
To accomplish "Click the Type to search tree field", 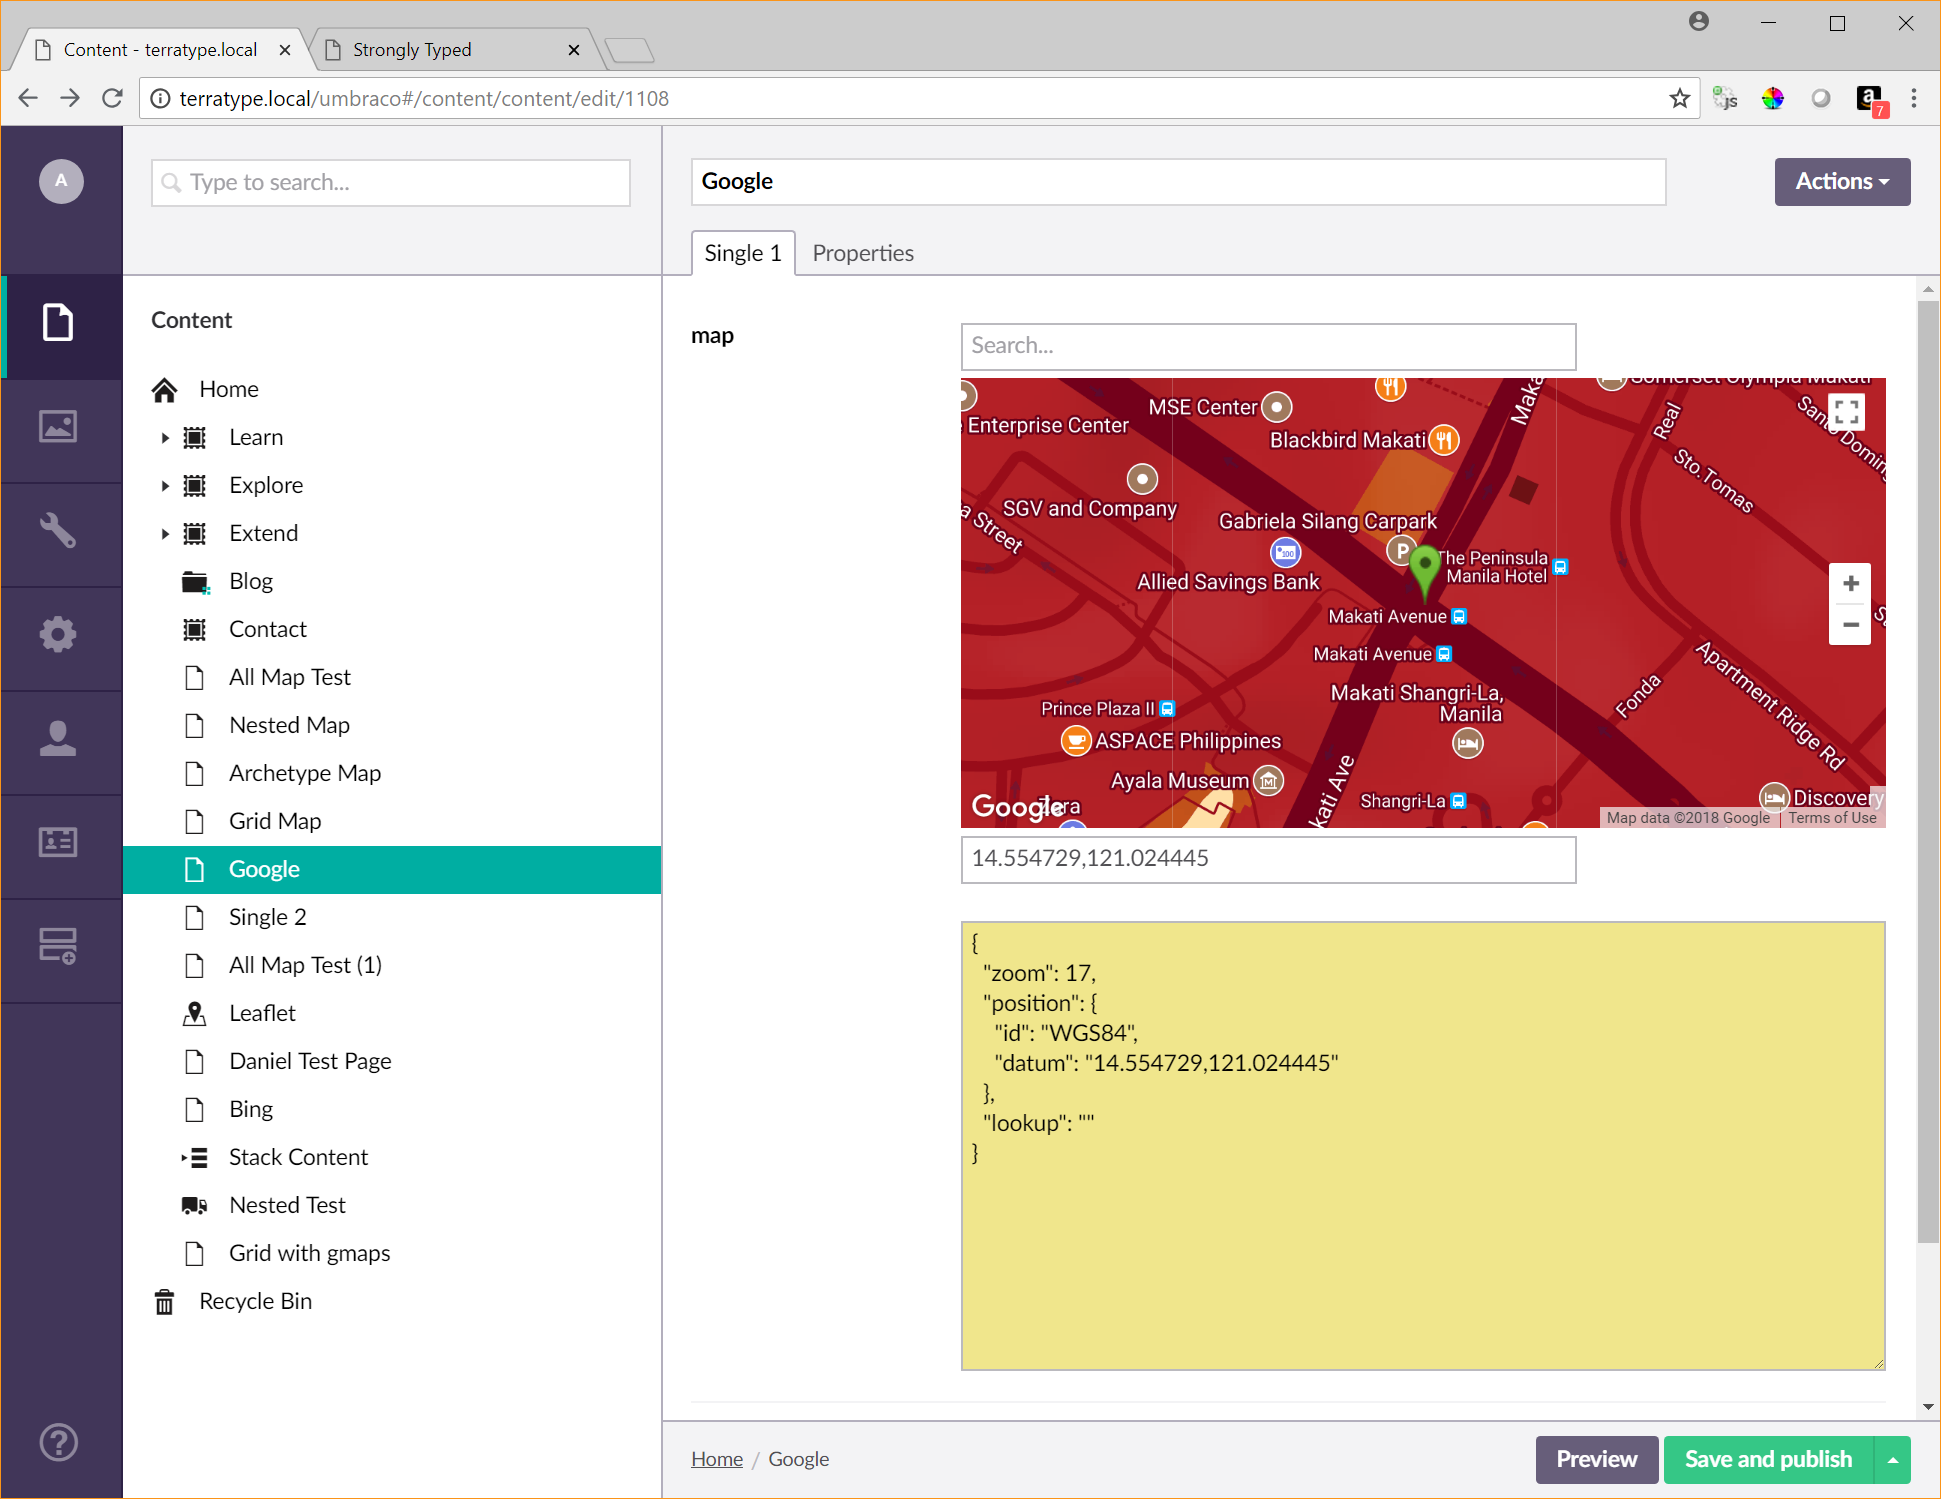I will (x=391, y=183).
